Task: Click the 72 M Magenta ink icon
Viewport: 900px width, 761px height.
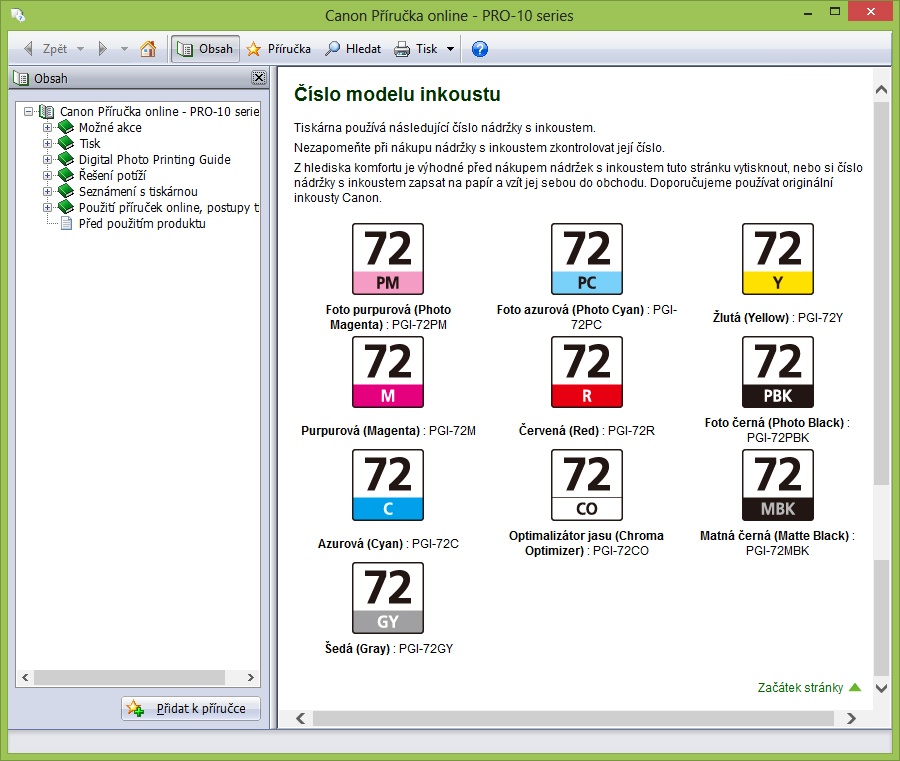Action: click(x=387, y=372)
